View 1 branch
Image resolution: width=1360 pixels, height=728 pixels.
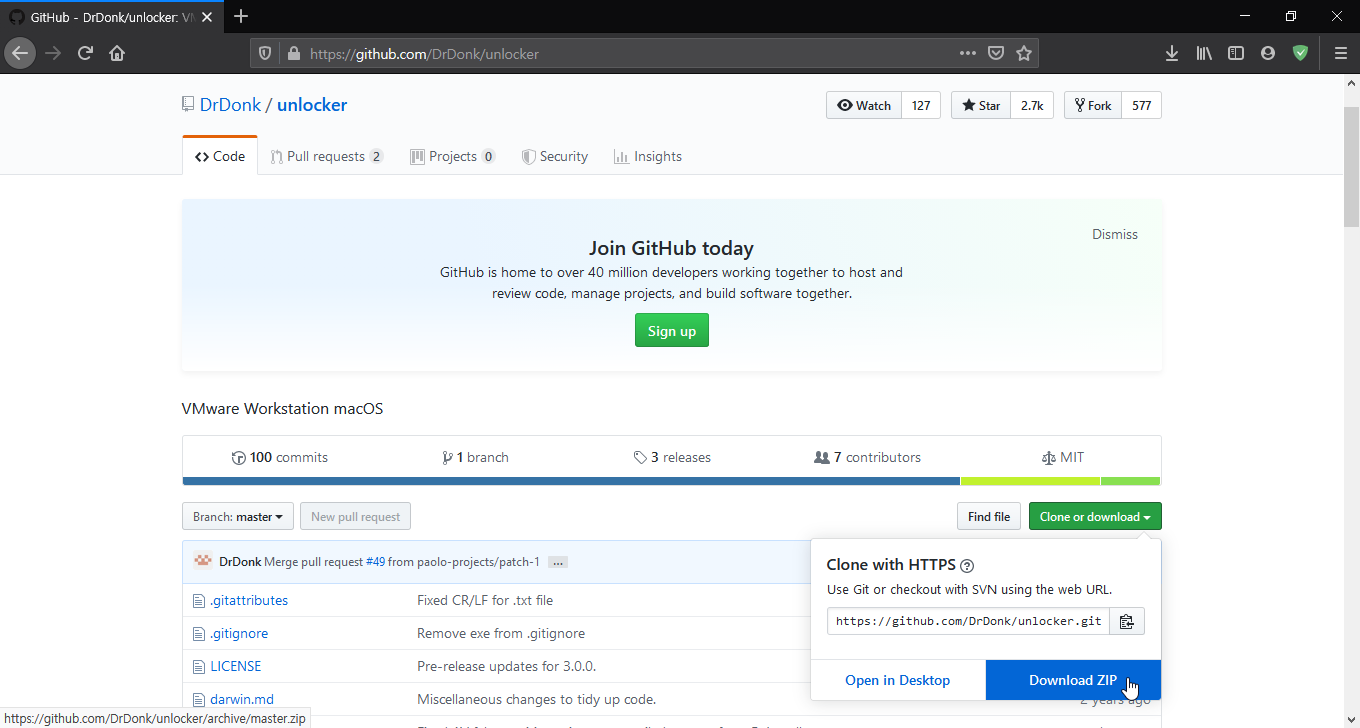pyautogui.click(x=475, y=457)
